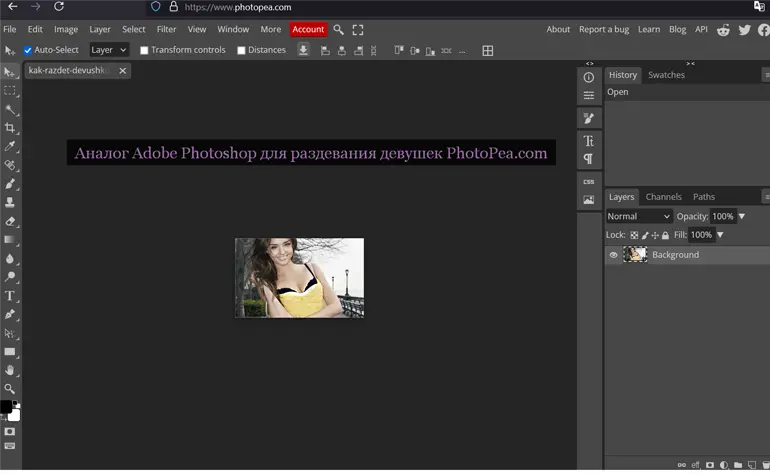
Task: Open the Info panel icon
Action: 589,78
